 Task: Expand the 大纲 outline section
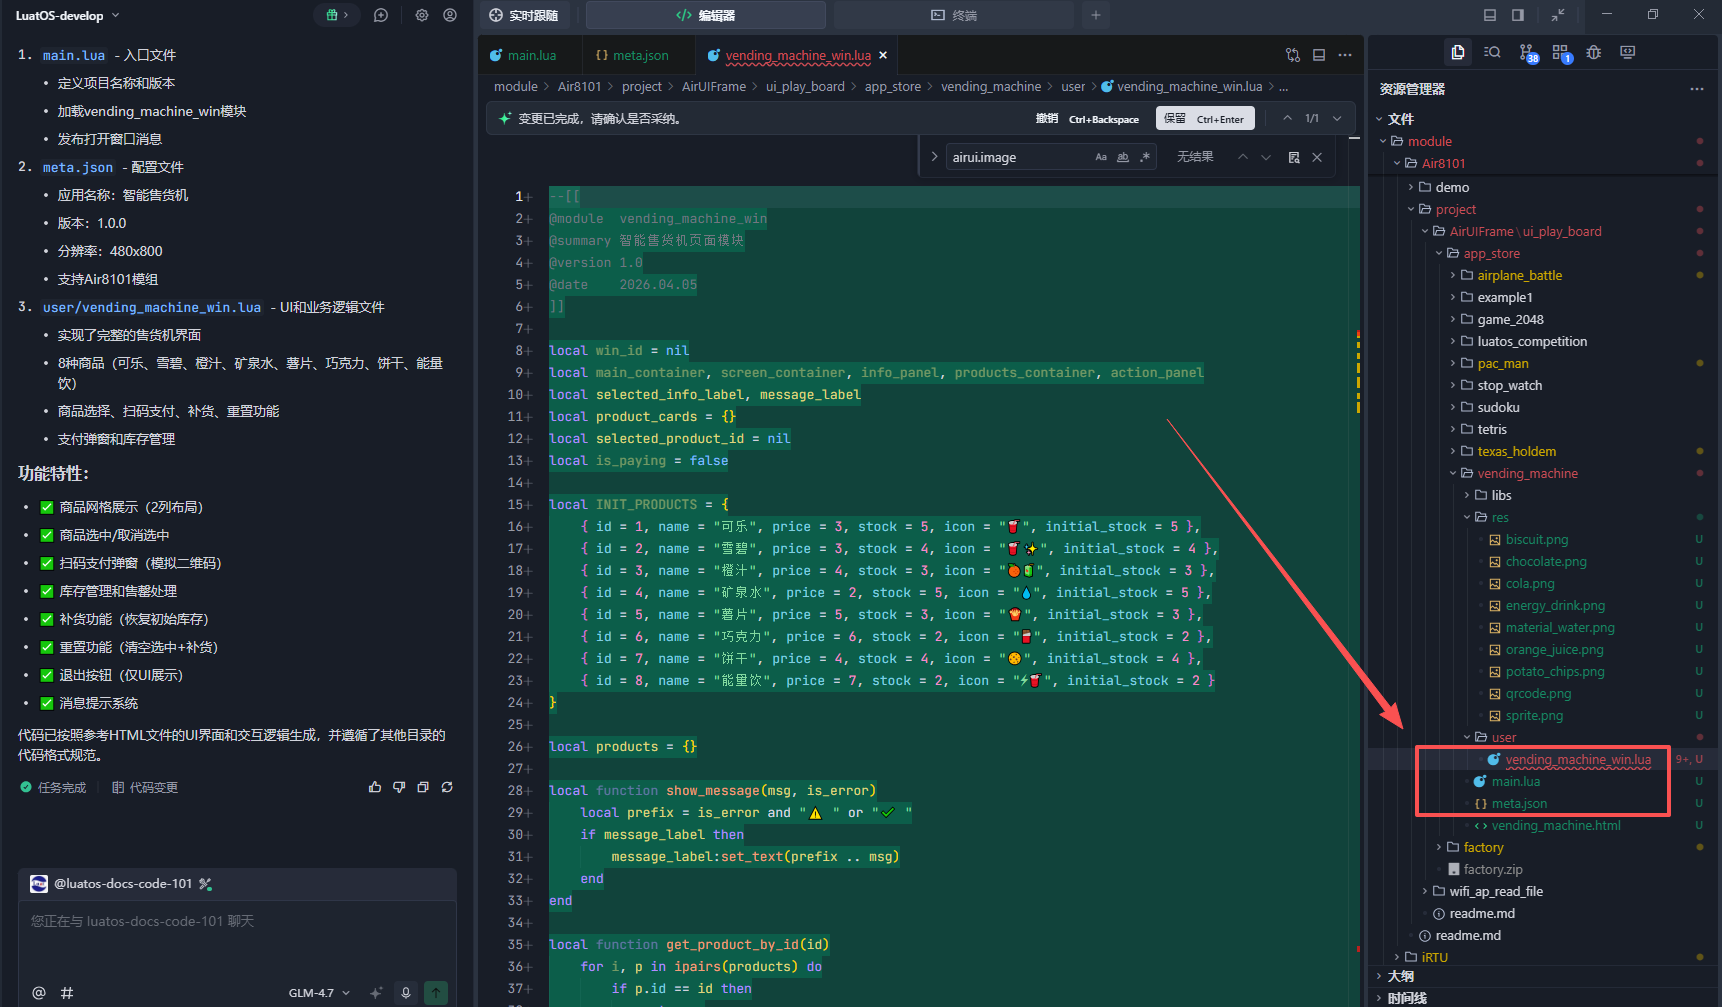[x=1401, y=976]
